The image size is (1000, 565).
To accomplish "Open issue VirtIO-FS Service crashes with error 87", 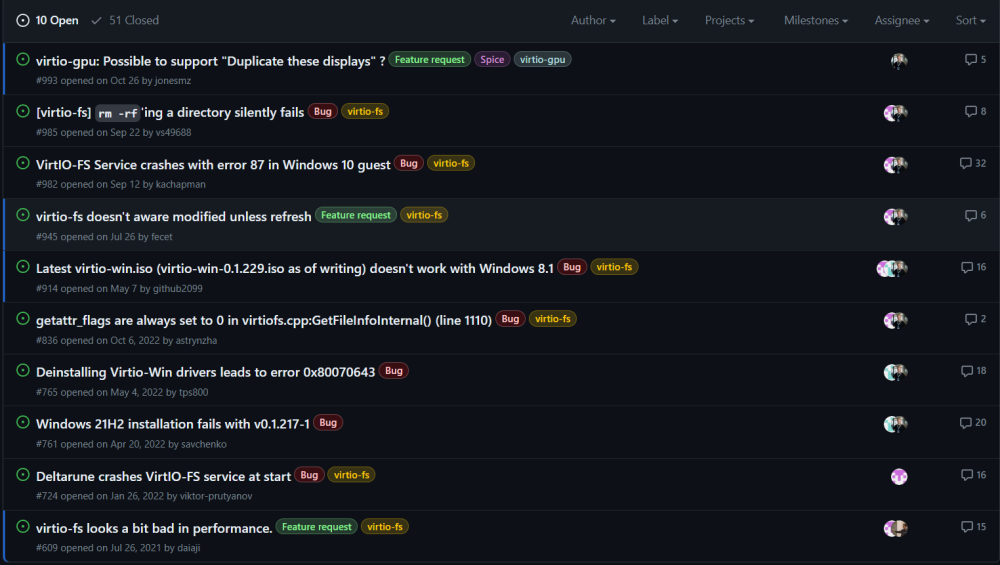I will (213, 165).
